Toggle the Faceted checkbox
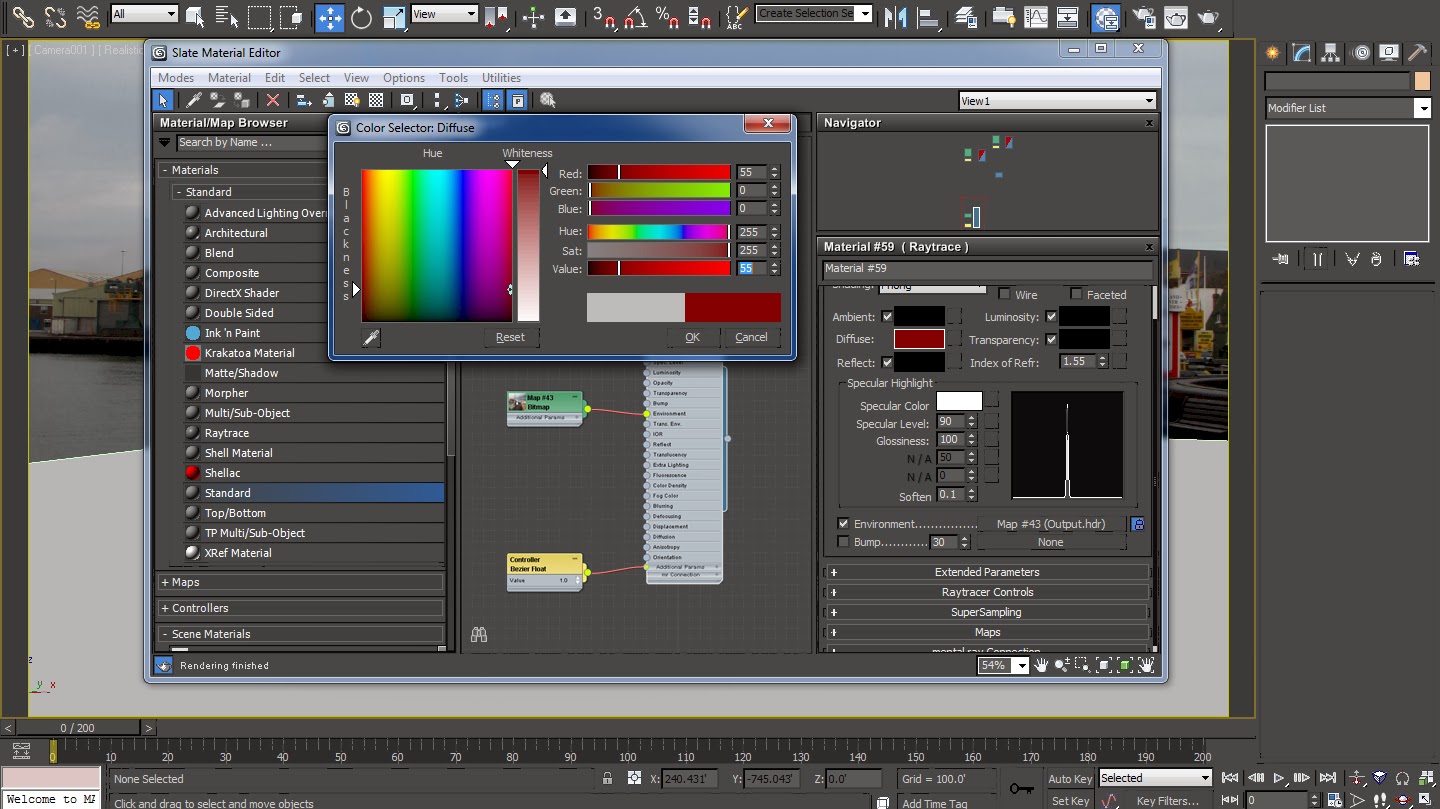The height and width of the screenshot is (809, 1440). click(1076, 294)
